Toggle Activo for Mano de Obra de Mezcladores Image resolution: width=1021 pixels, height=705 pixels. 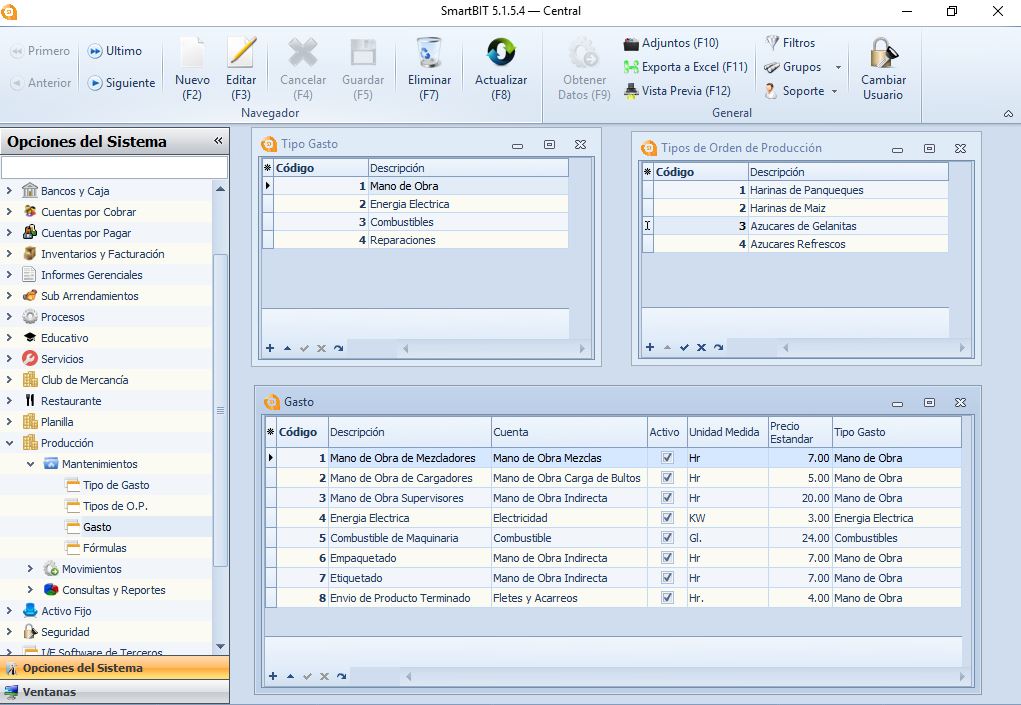click(x=667, y=458)
